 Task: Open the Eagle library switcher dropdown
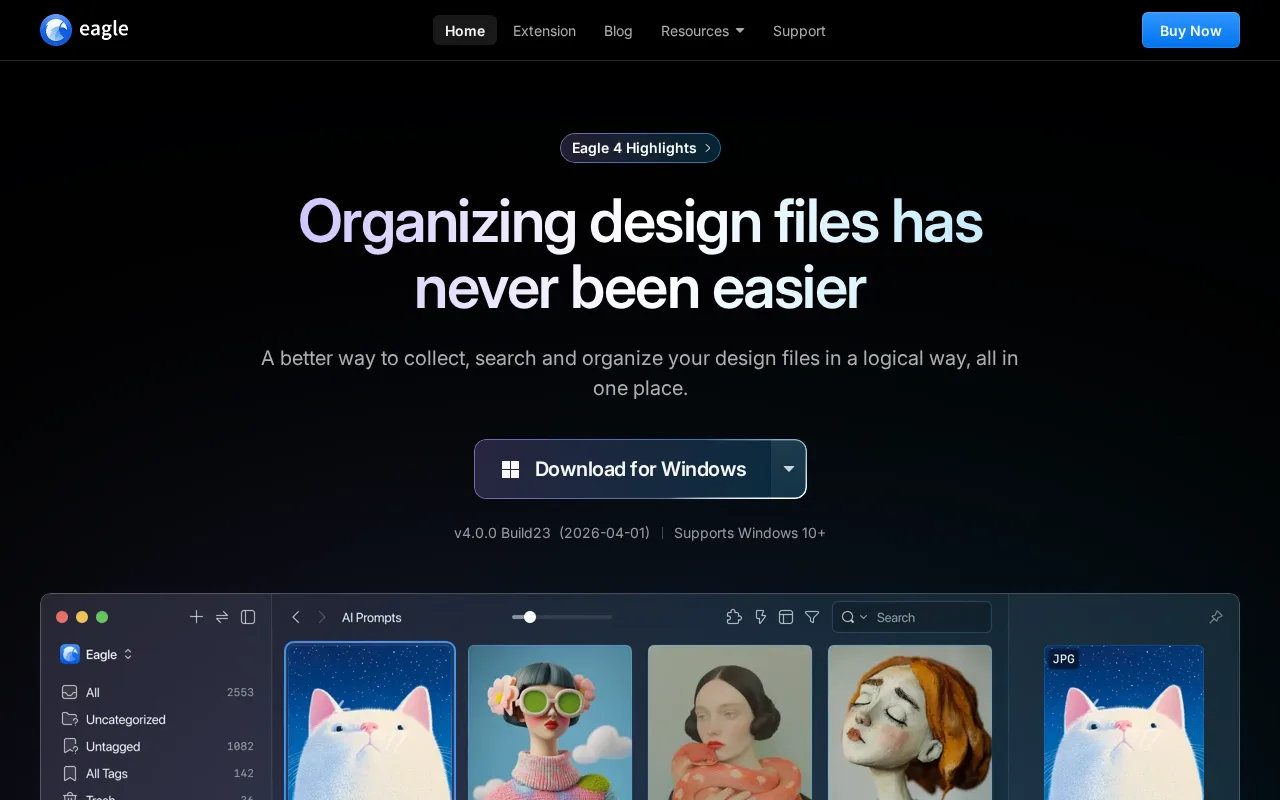97,654
